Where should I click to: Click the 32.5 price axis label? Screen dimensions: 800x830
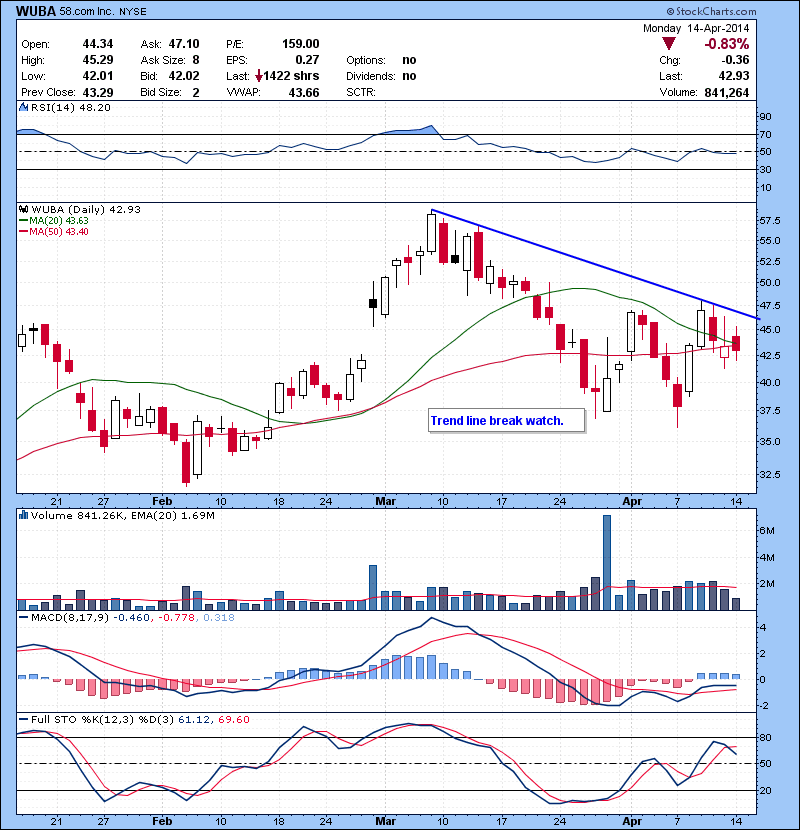(x=769, y=474)
